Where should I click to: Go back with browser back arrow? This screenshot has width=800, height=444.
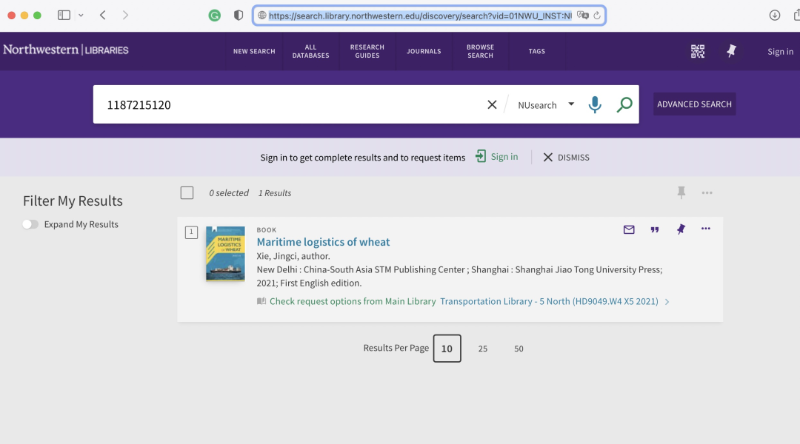(x=103, y=15)
